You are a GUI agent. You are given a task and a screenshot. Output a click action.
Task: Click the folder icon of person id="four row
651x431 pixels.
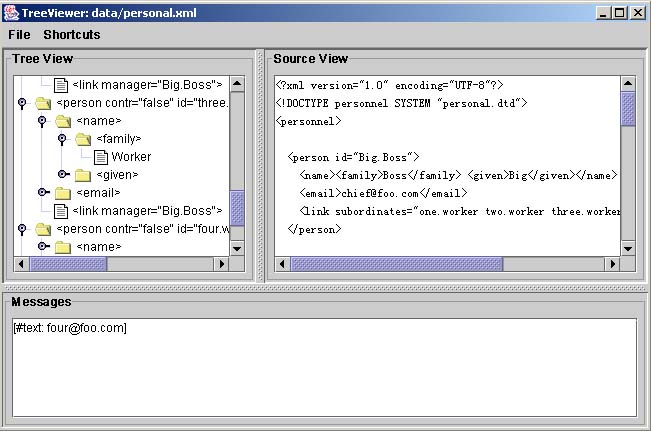pyautogui.click(x=43, y=229)
